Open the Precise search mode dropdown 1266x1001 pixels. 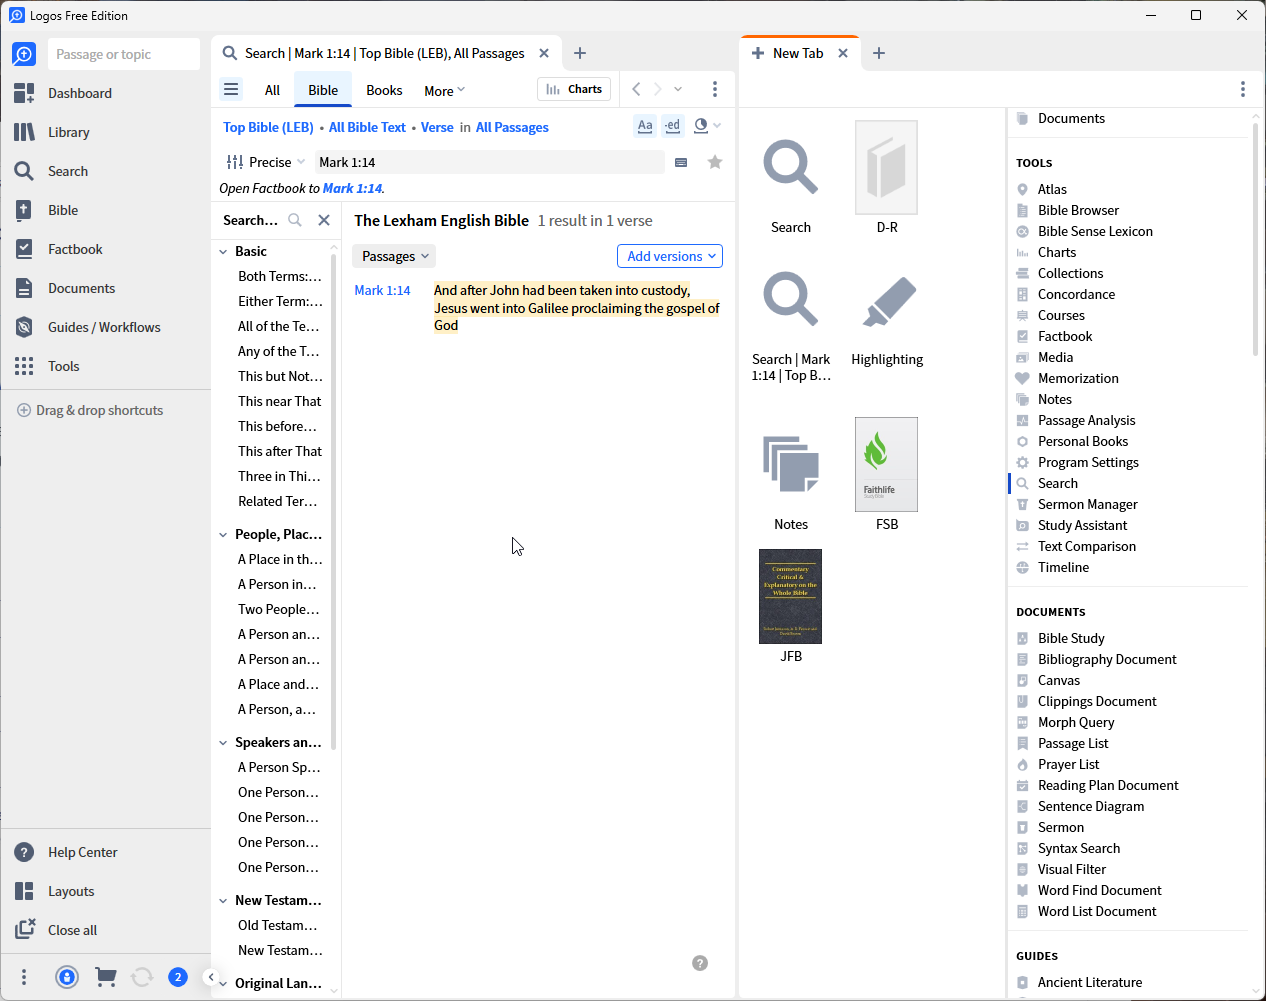coord(266,162)
